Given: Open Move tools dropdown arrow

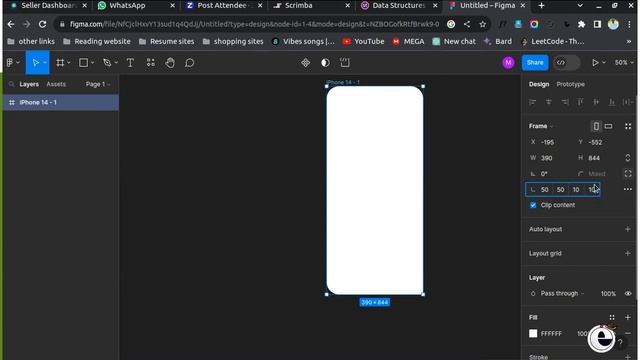Looking at the screenshot, I should pos(45,63).
